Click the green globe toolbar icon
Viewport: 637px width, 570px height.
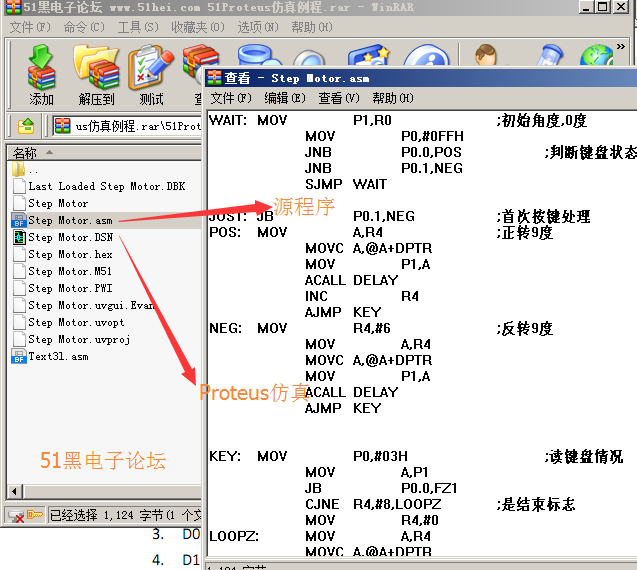(596, 55)
